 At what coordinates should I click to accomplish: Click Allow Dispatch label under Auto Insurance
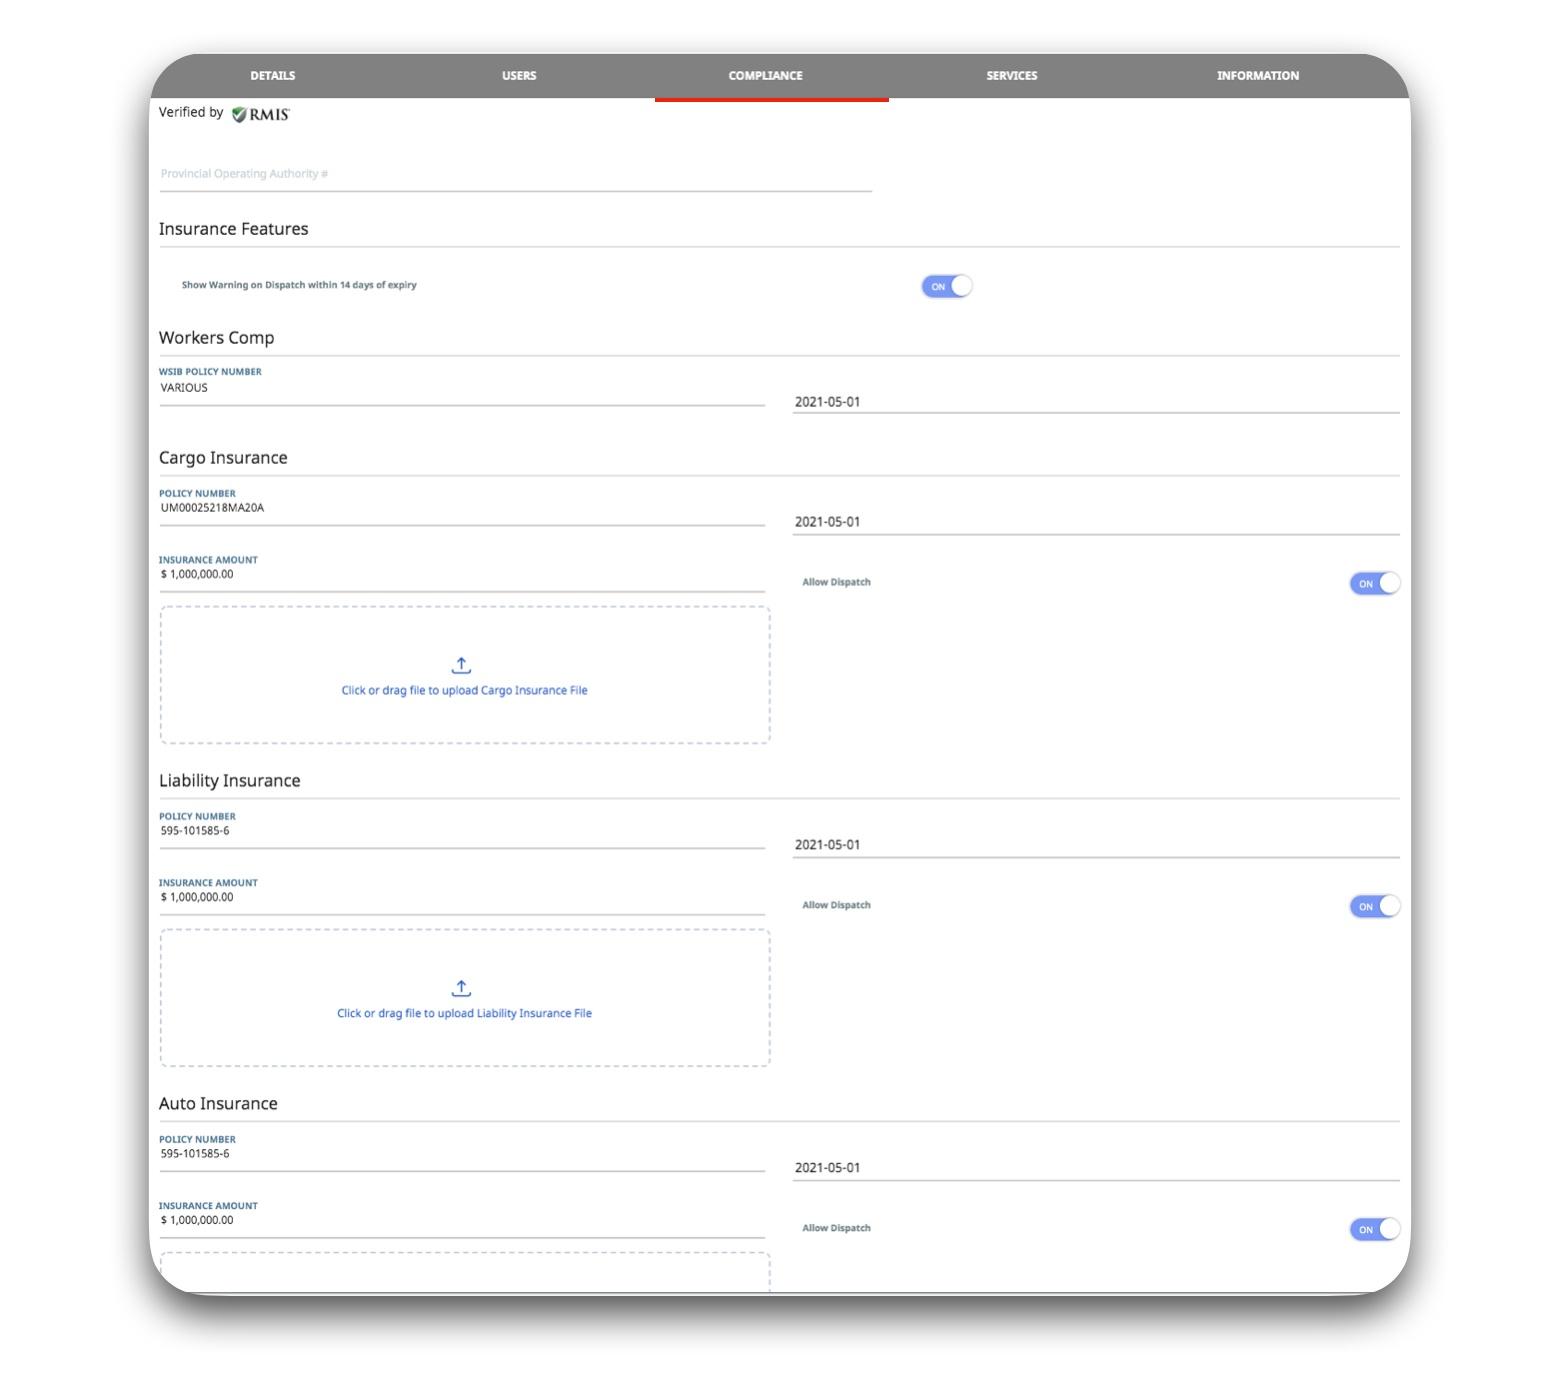click(836, 1228)
